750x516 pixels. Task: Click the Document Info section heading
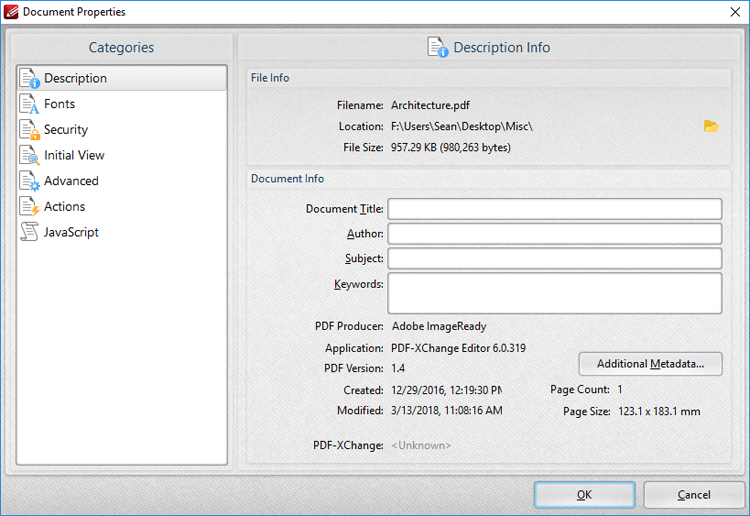[x=287, y=178]
